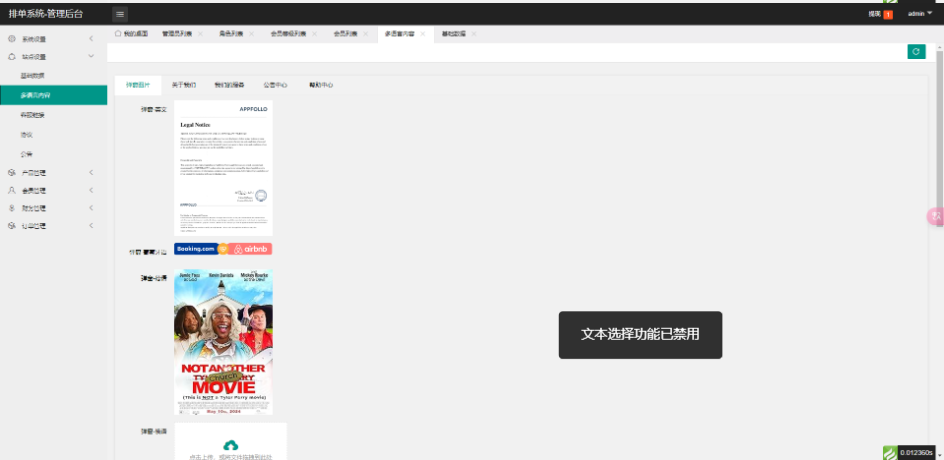The image size is (944, 460).
Task: Click the 系统设置 gear icon in sidebar
Action: coord(11,39)
